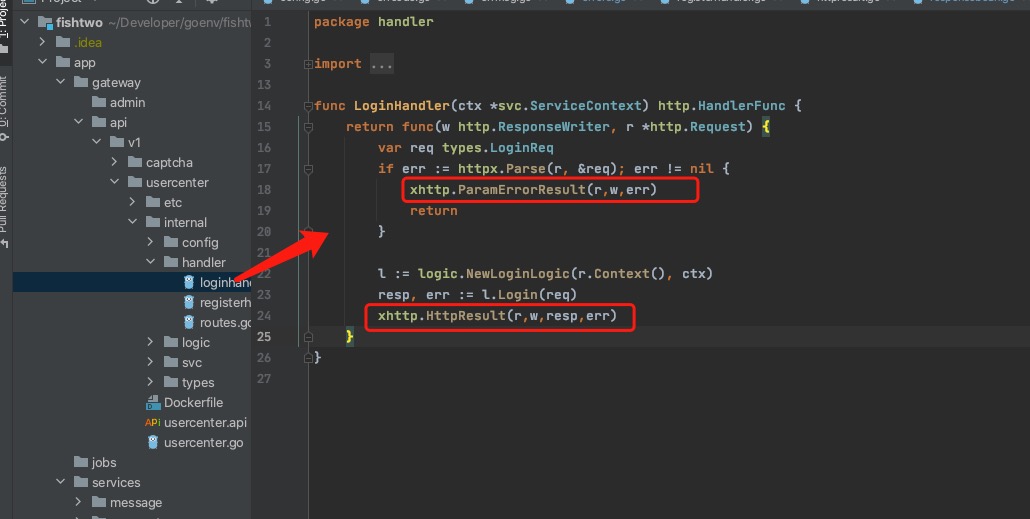
Task: Collapse the api folder chevron
Action: [79, 122]
